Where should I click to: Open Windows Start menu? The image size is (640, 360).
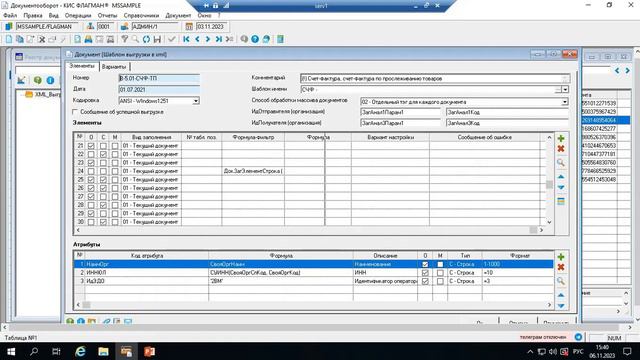pyautogui.click(x=11, y=351)
